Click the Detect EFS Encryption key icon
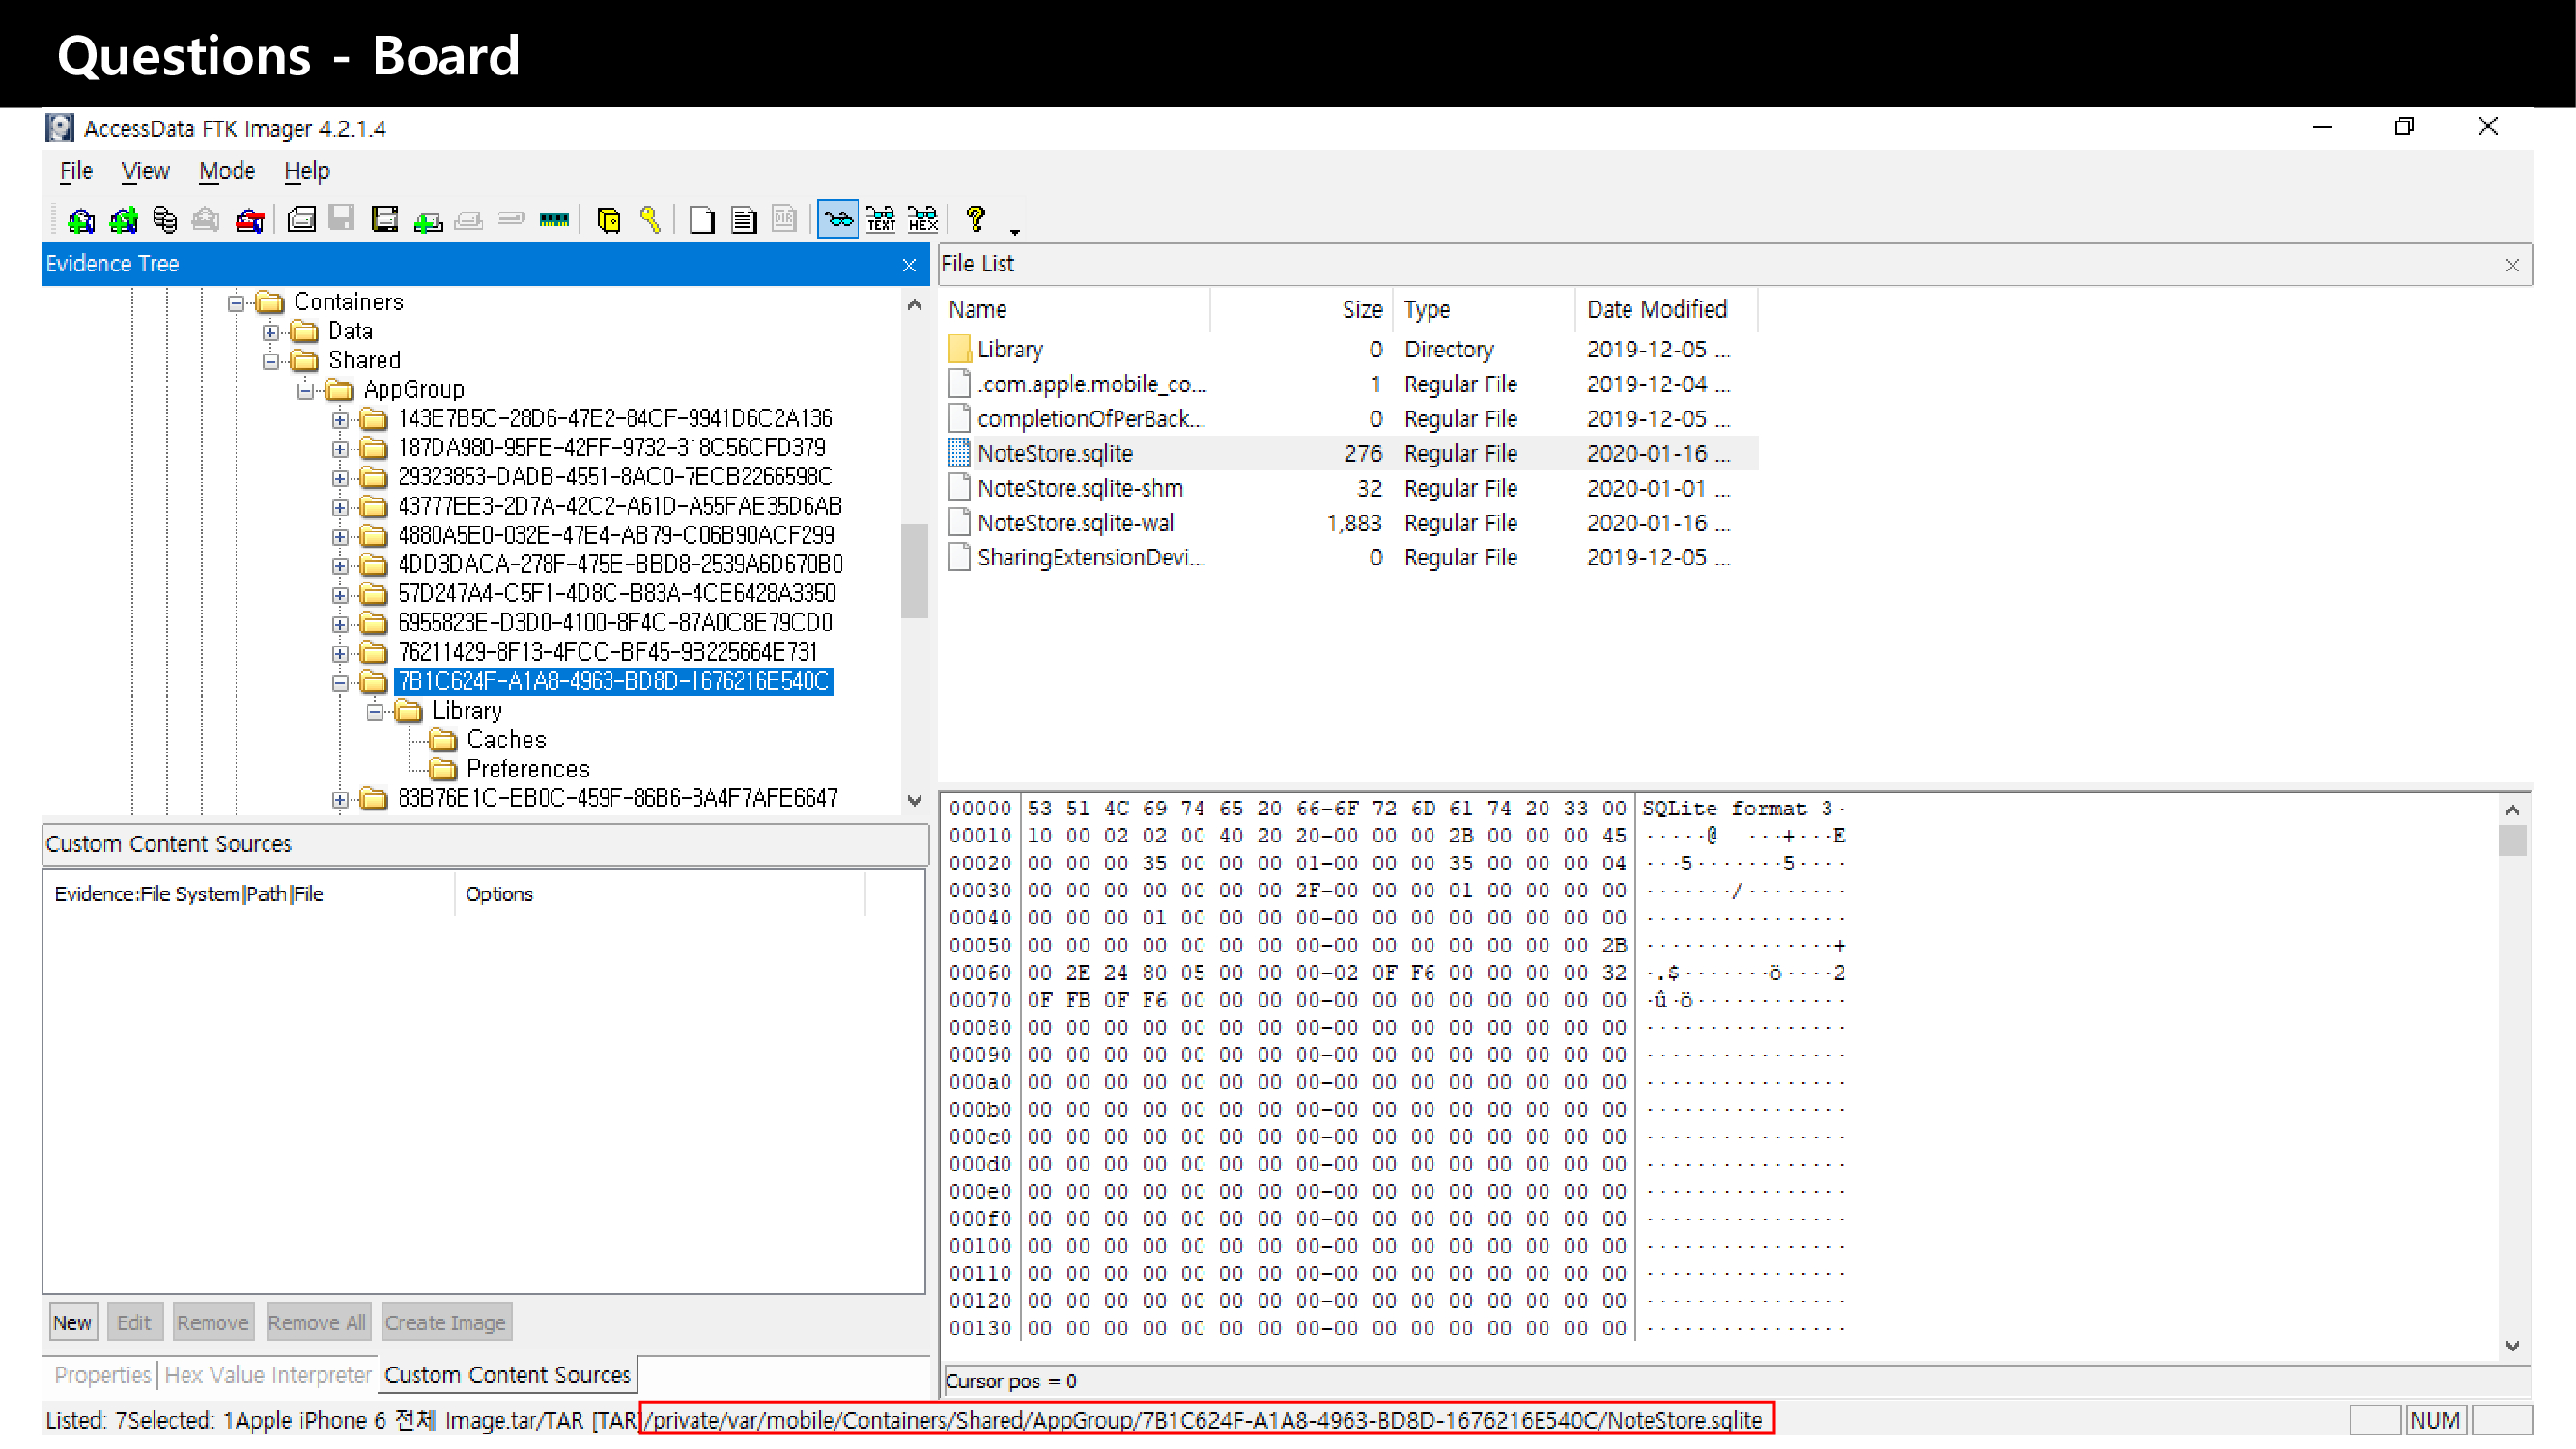This screenshot has height=1449, width=2576. click(650, 219)
